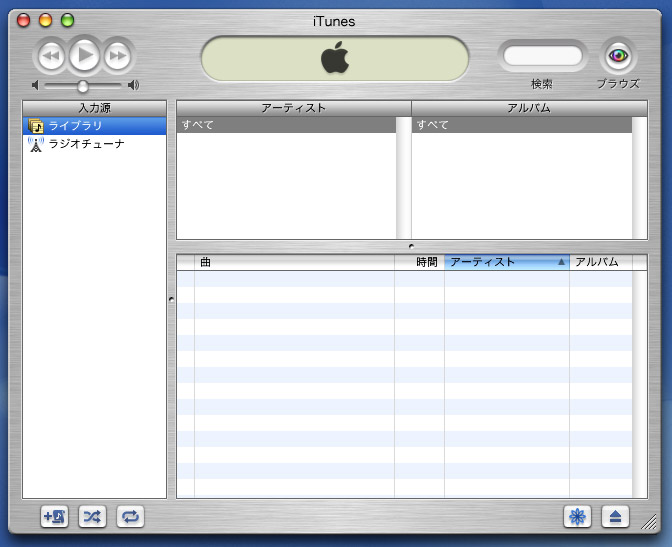
Task: Zoom iTunes with the green button
Action: 68,20
